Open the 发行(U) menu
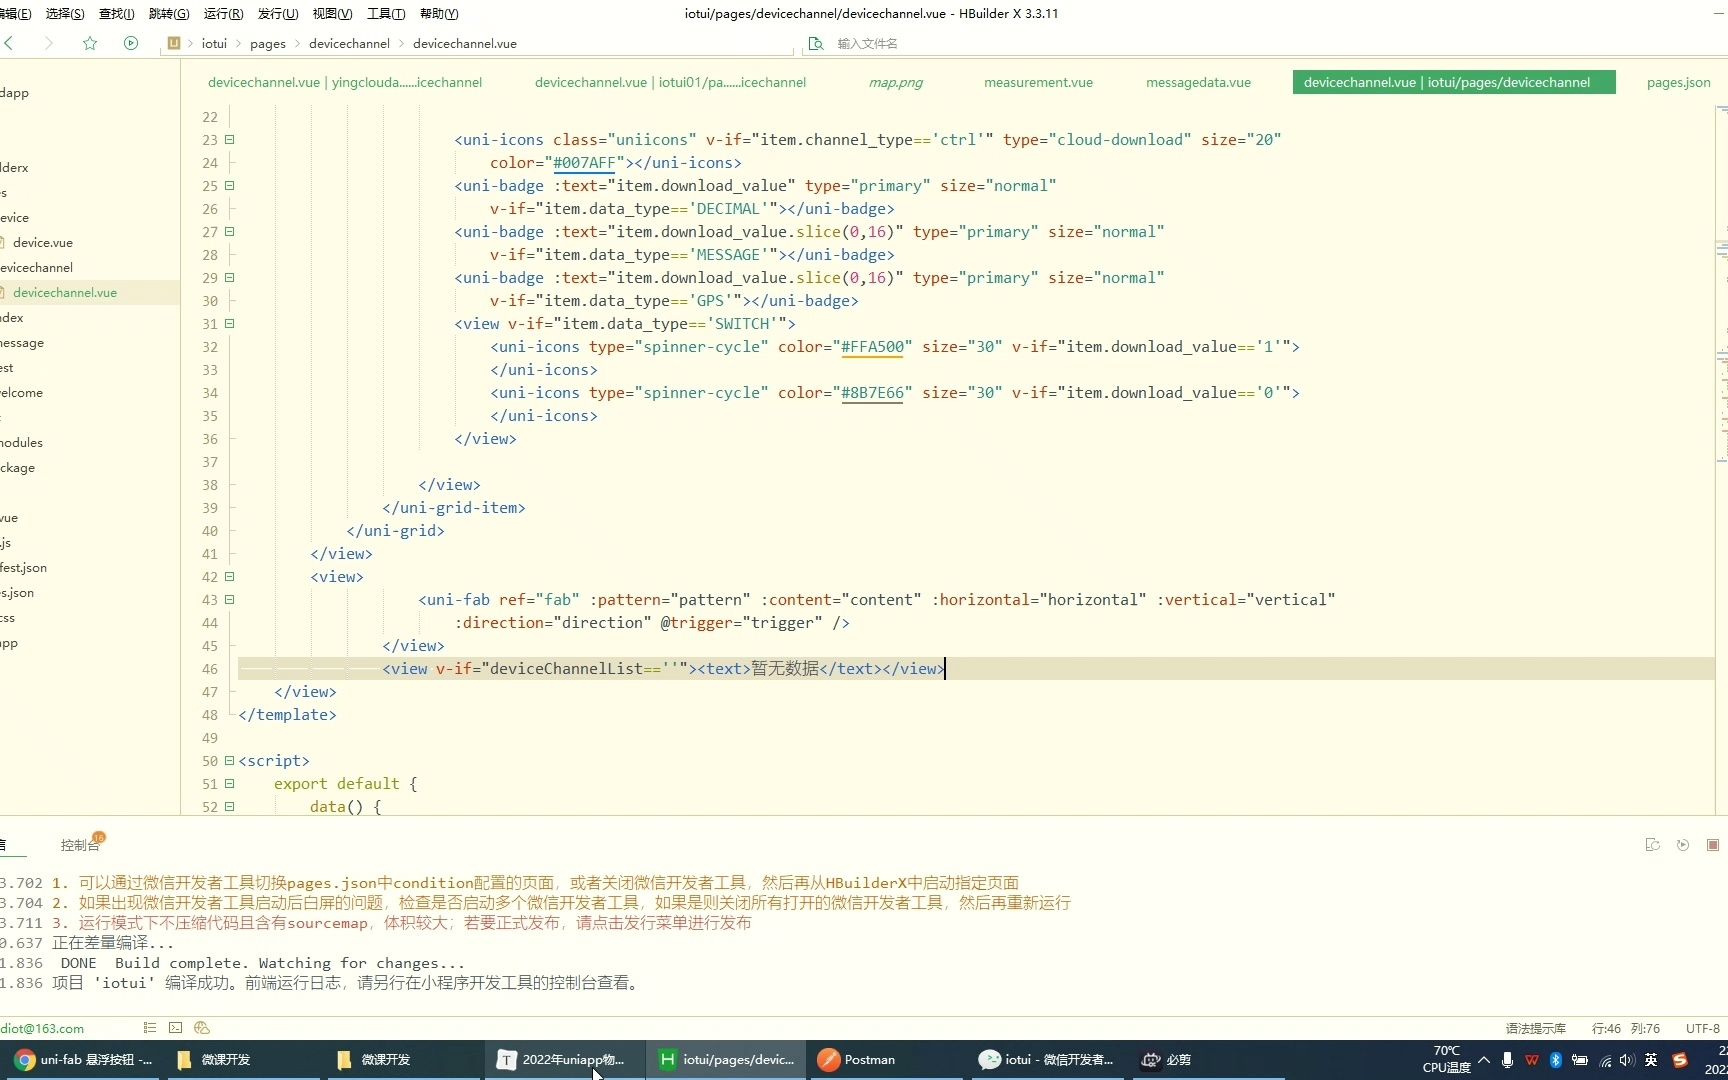 tap(278, 13)
